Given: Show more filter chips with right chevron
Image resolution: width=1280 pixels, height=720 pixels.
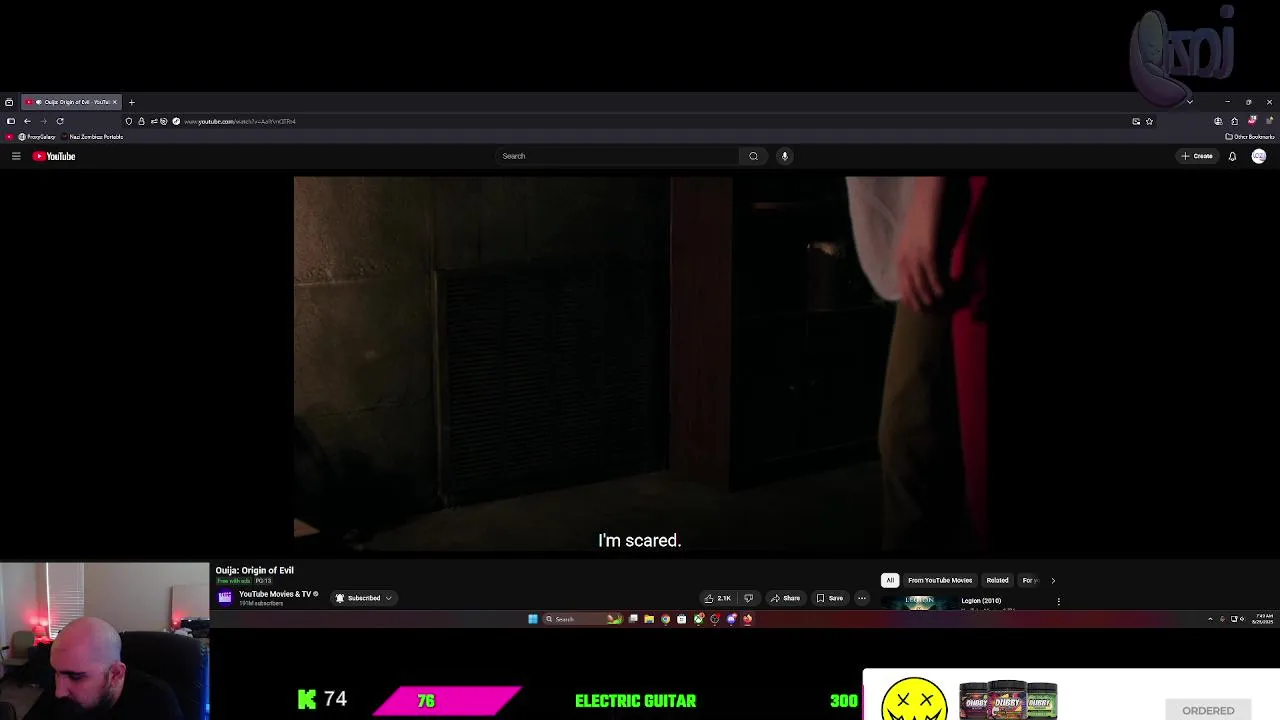Looking at the screenshot, I should [x=1052, y=580].
